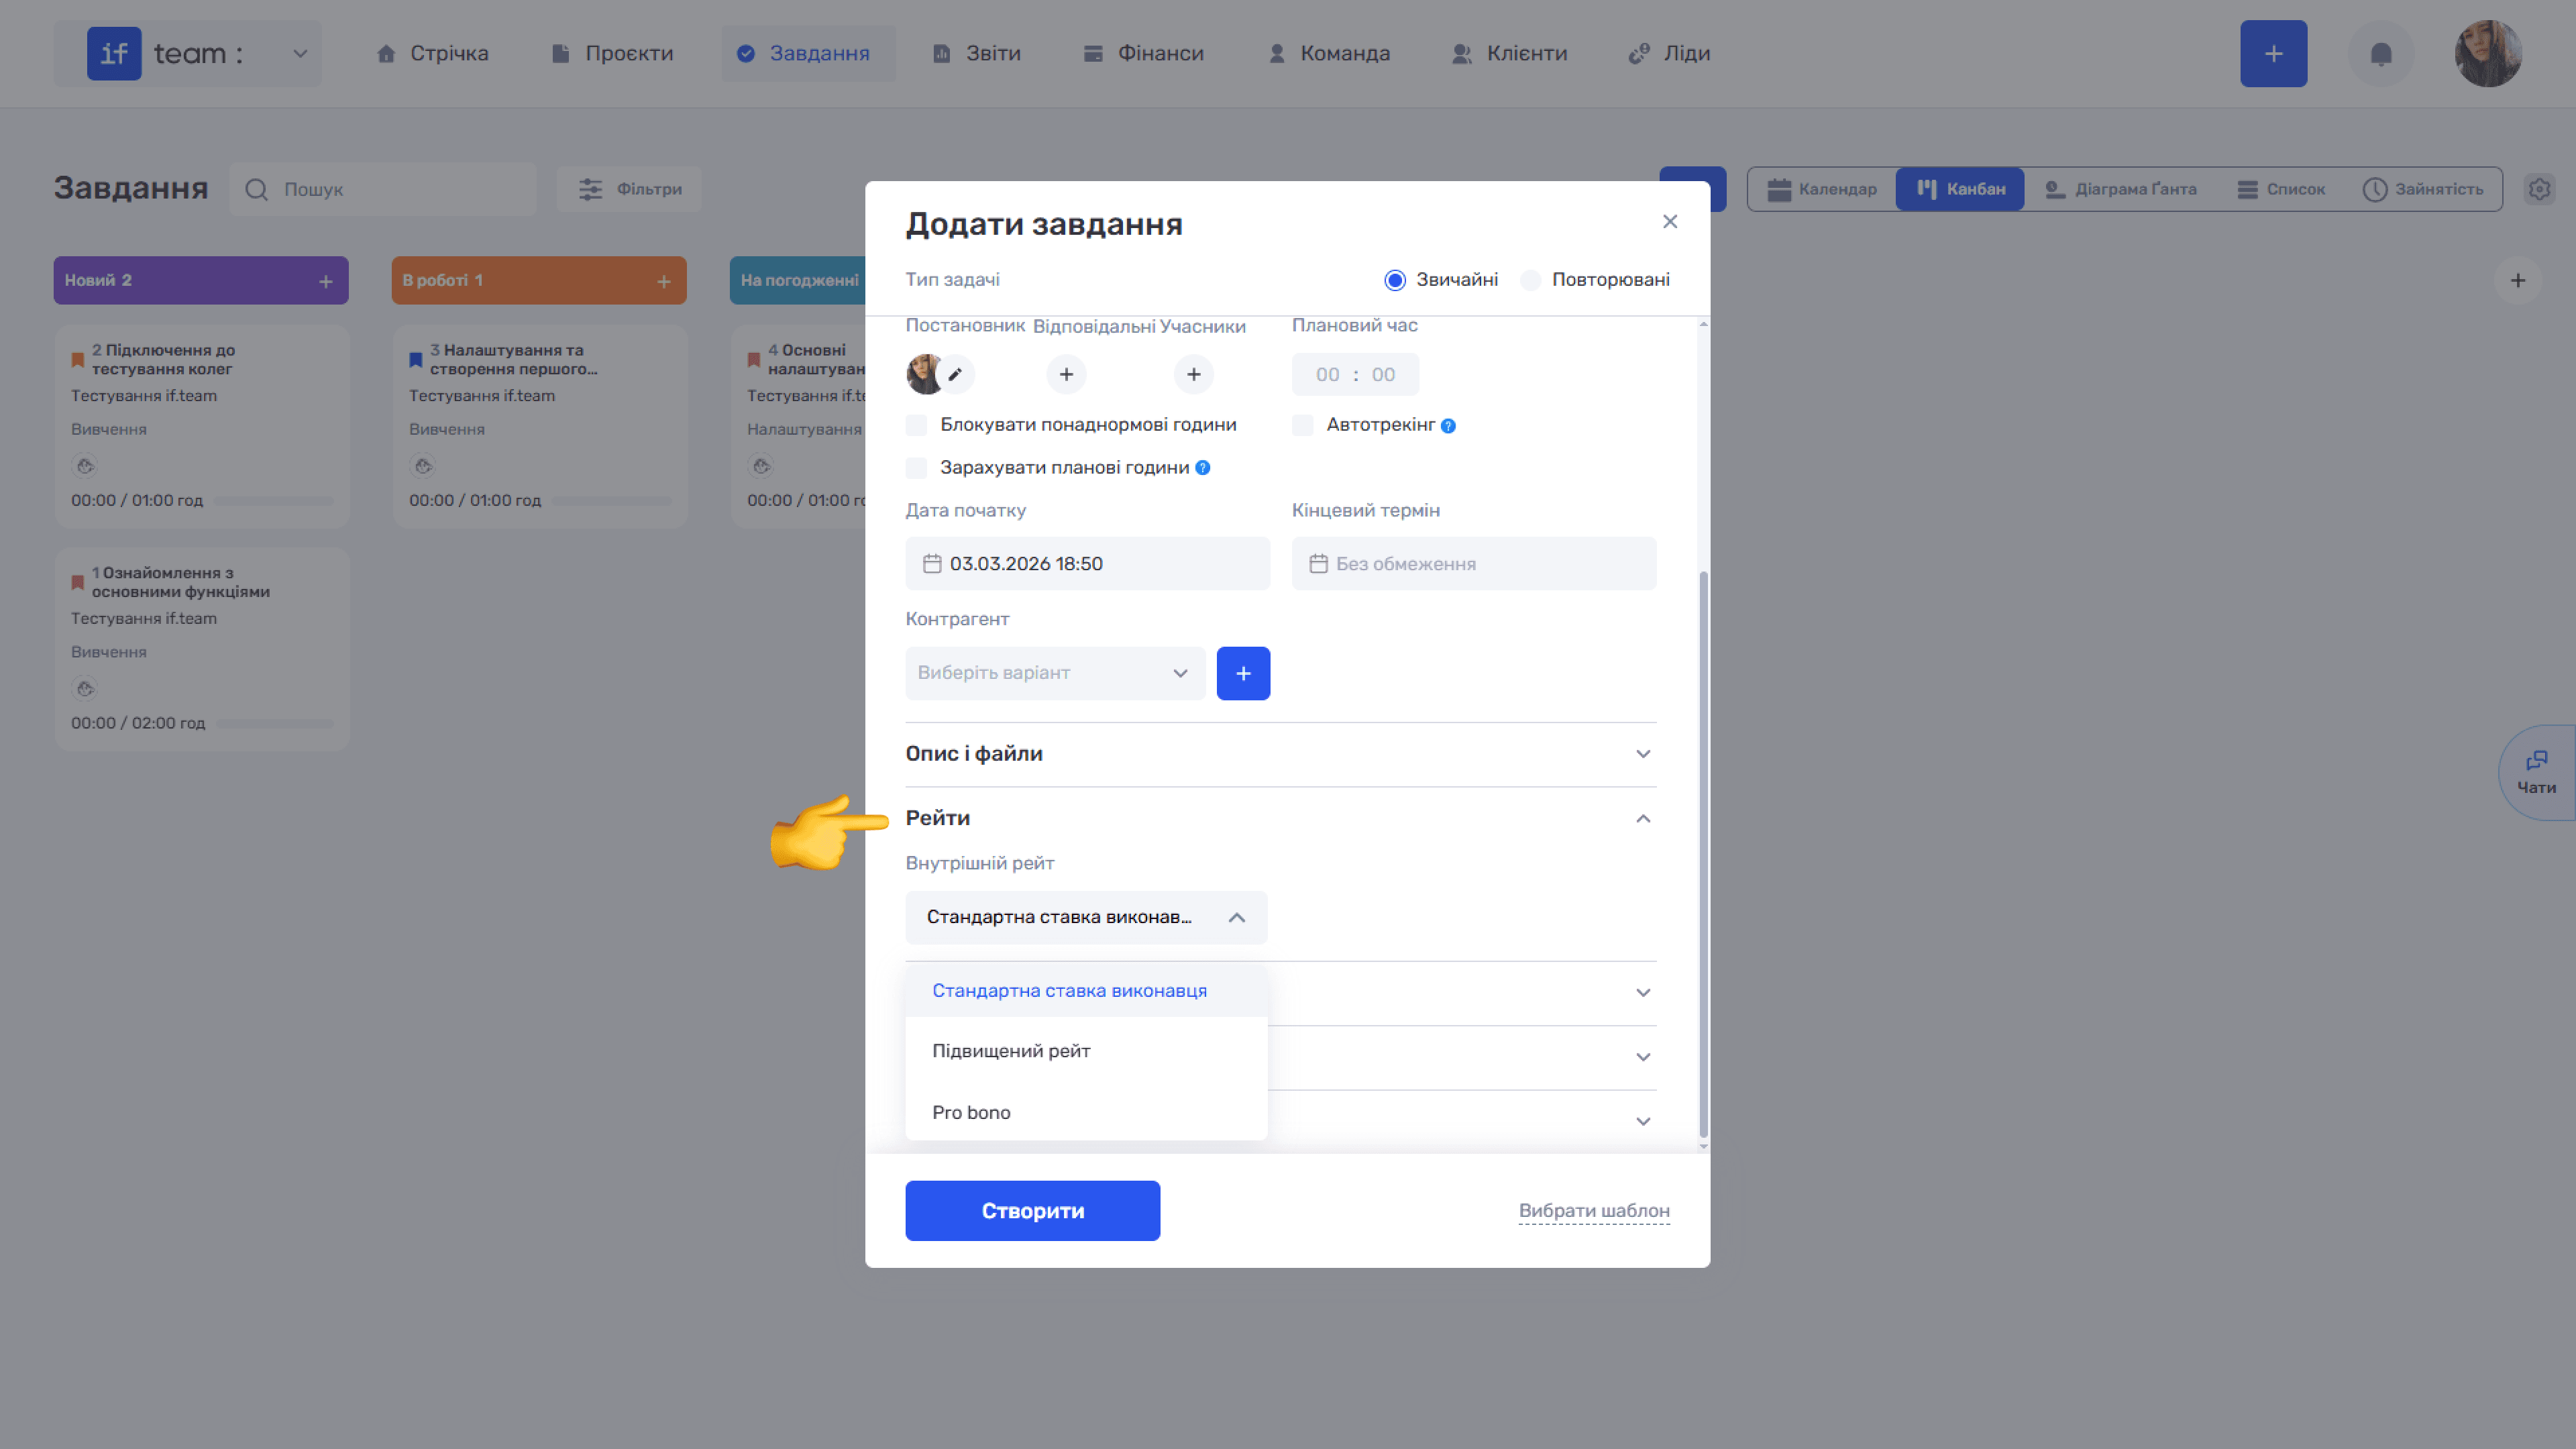Image resolution: width=2576 pixels, height=1449 pixels.
Task: Go to Звіти in the navigation
Action: pos(976,54)
